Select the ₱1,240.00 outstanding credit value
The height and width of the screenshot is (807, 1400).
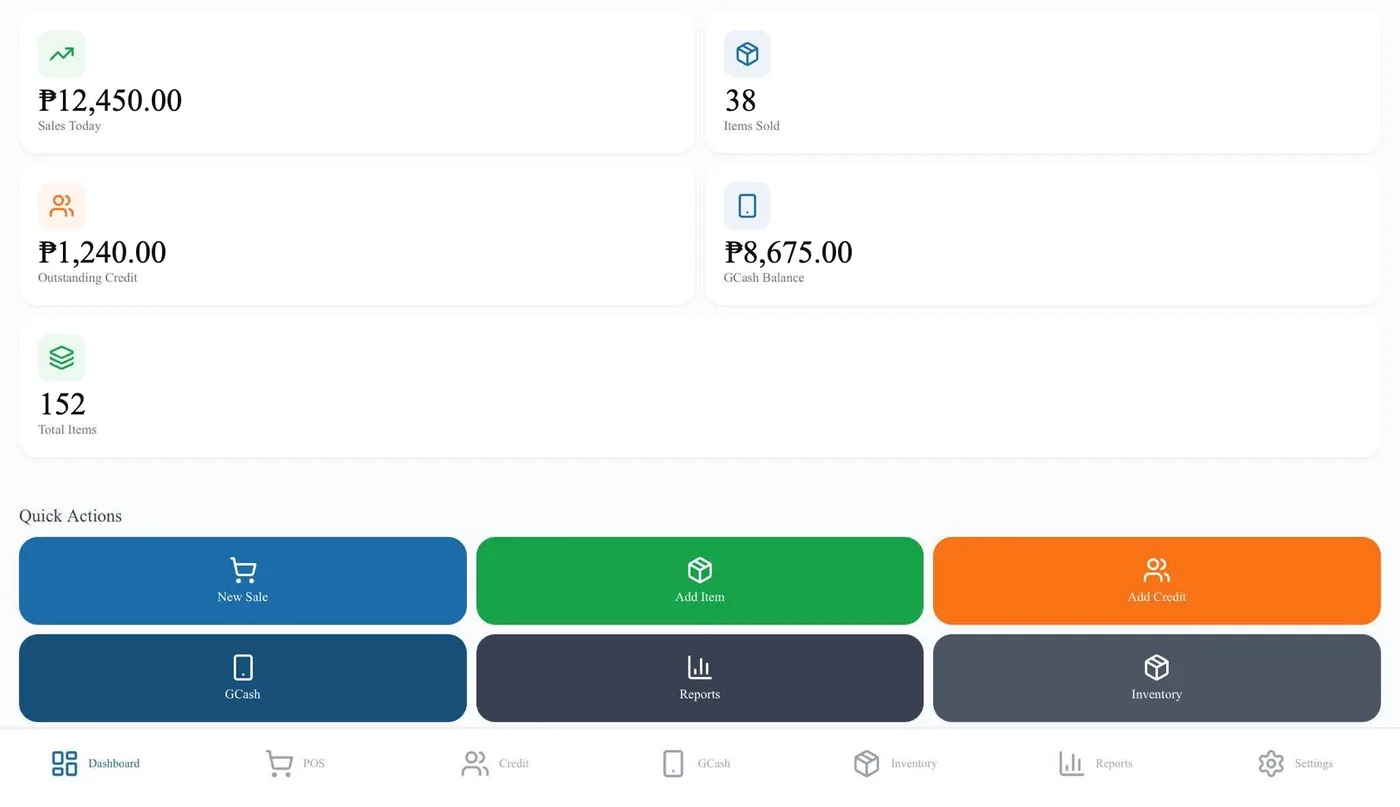pos(102,252)
